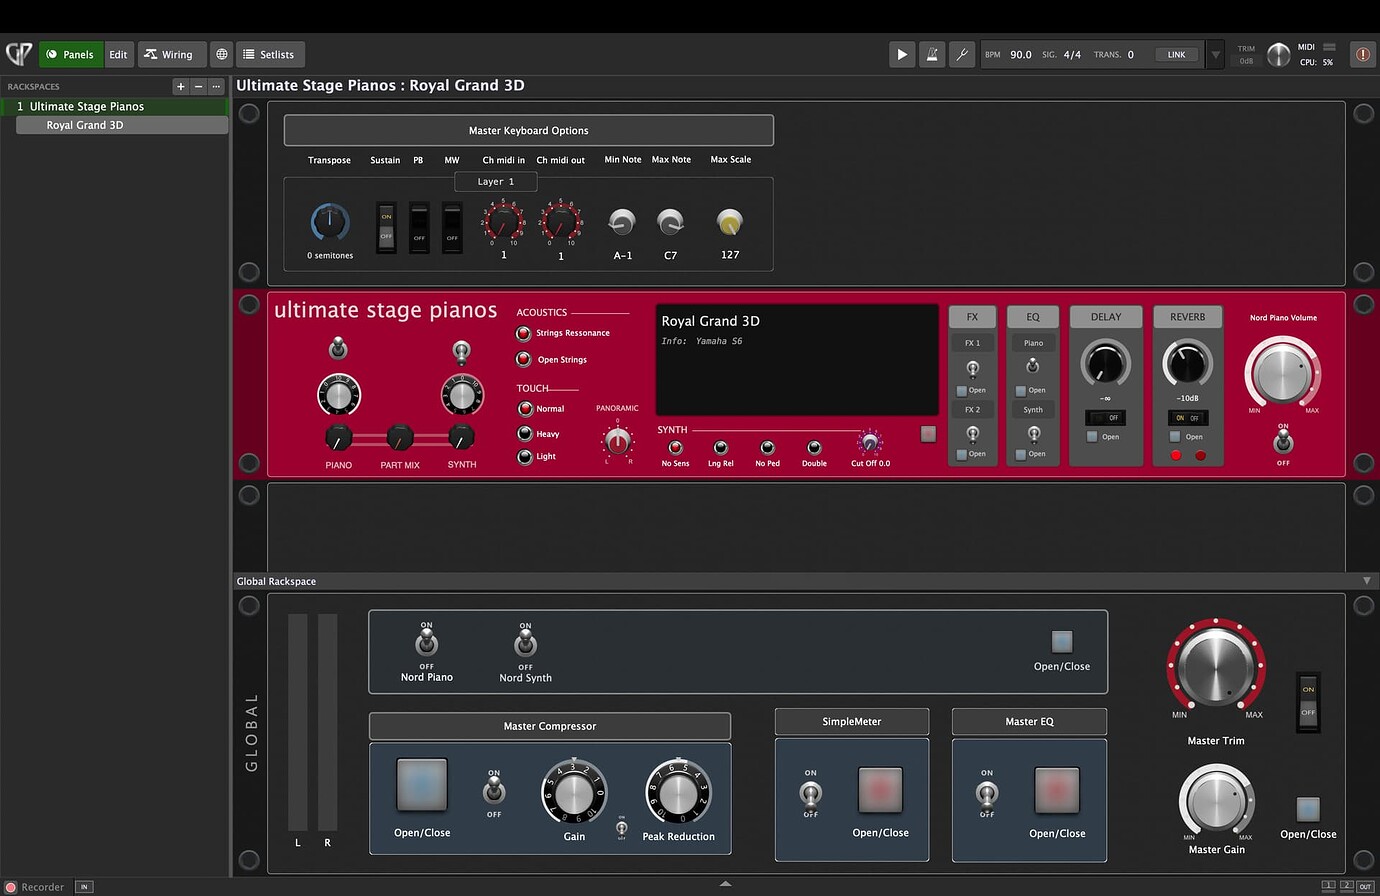The width and height of the screenshot is (1380, 896).
Task: Click the Ch midi out knob
Action: coord(560,222)
